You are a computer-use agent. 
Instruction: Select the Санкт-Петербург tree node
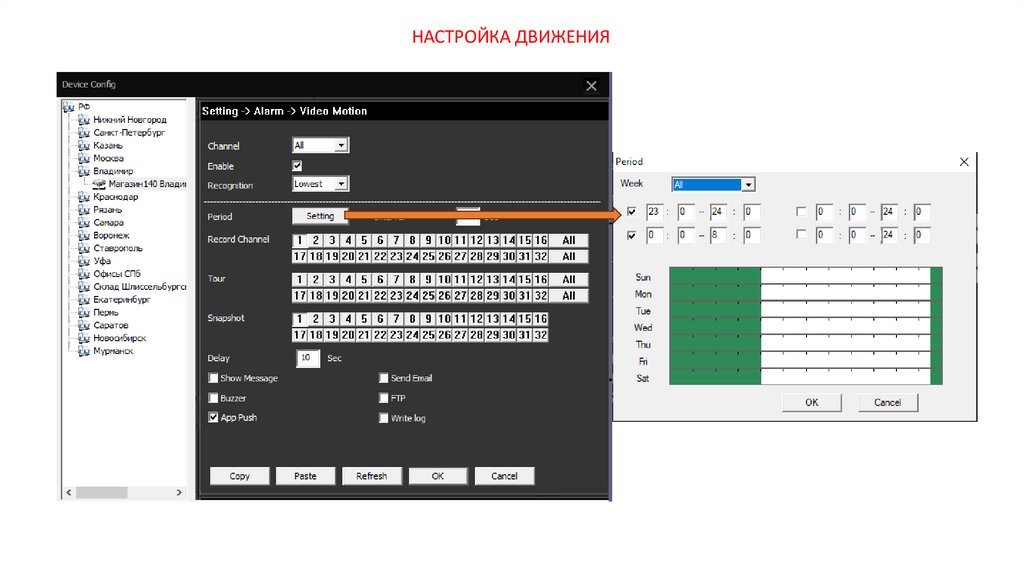[129, 133]
